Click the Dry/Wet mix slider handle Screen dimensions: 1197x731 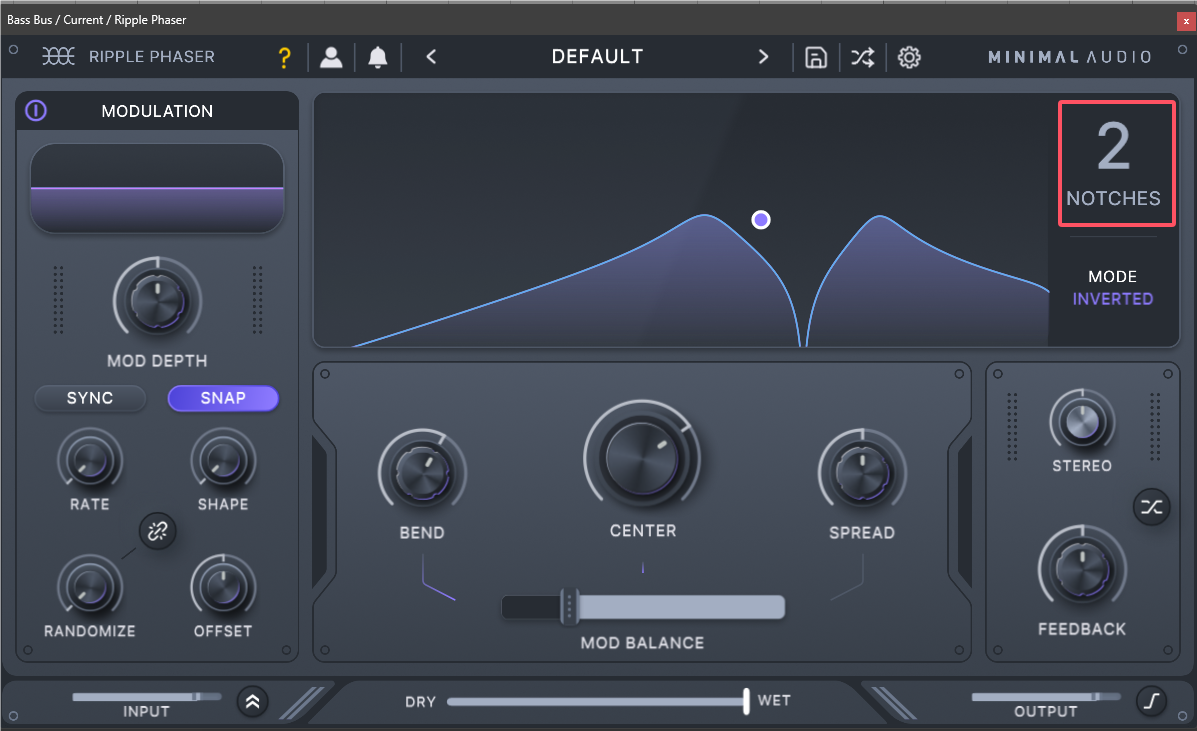click(746, 701)
